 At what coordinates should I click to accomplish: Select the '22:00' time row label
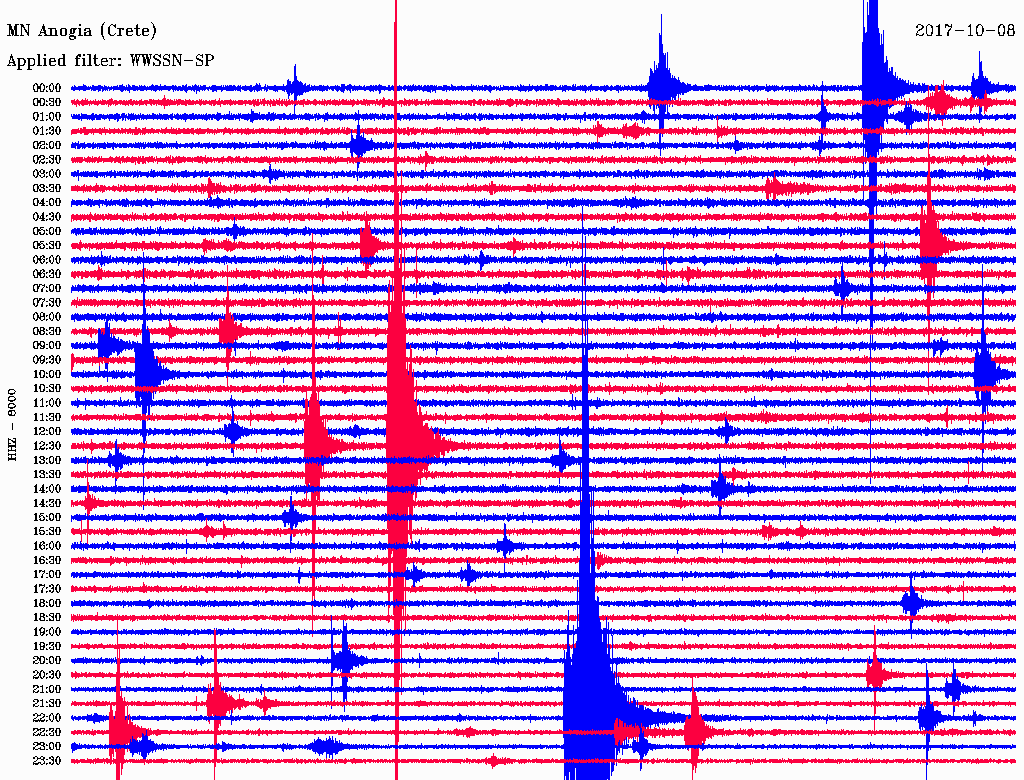[x=47, y=717]
